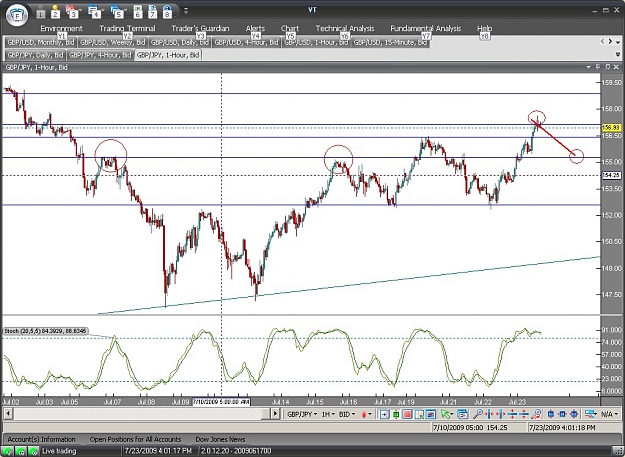Select the GBP/JPY, 1-Hour, Bid tab
This screenshot has height=457, width=625.
click(x=168, y=55)
